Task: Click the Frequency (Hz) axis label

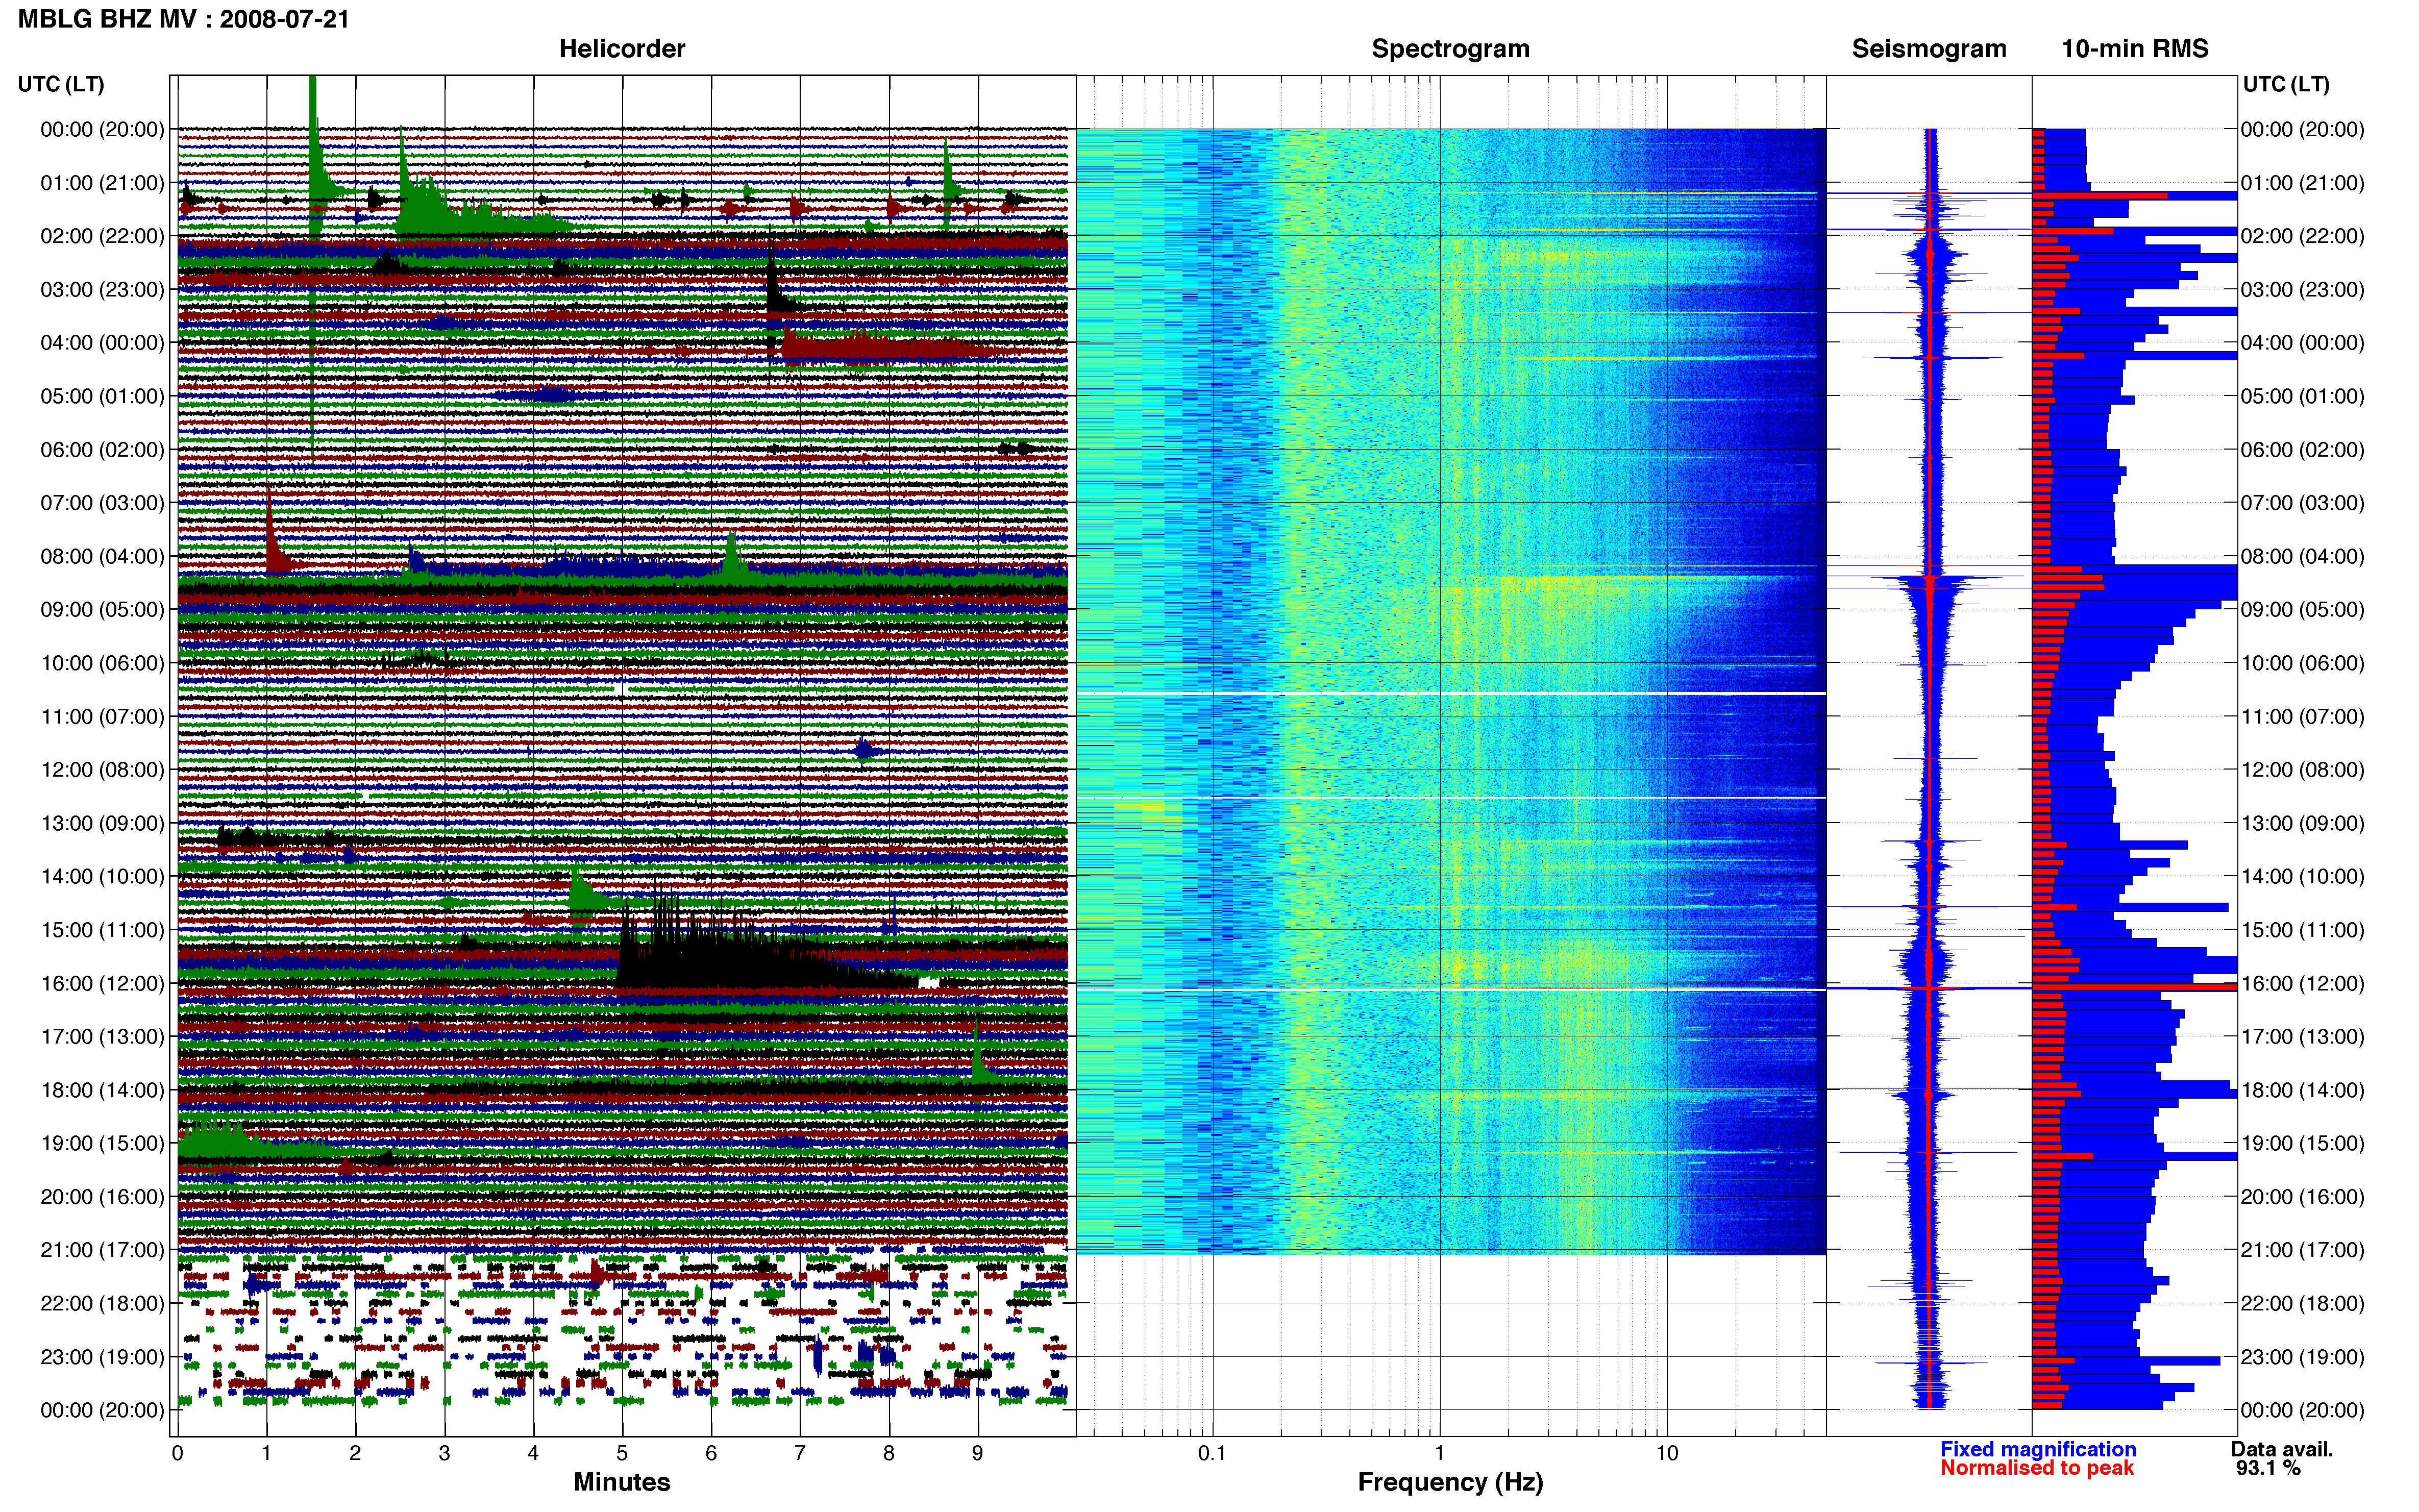Action: pos(1450,1482)
